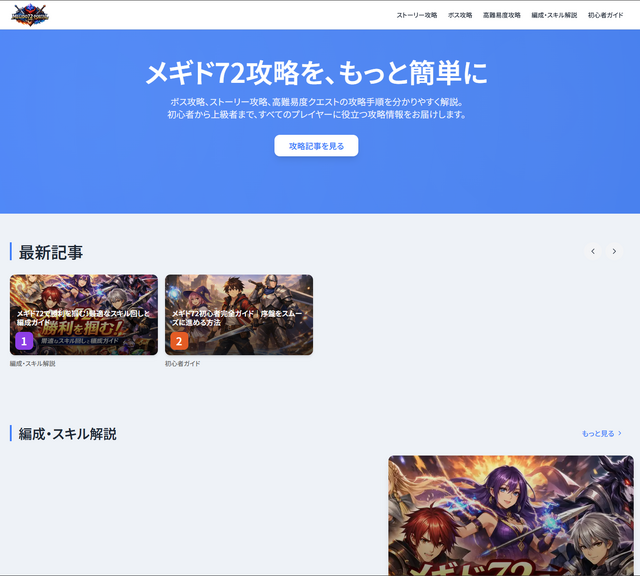Image resolution: width=640 pixels, height=576 pixels.
Task: Click the purple number 1 rank badge
Action: tap(24, 341)
